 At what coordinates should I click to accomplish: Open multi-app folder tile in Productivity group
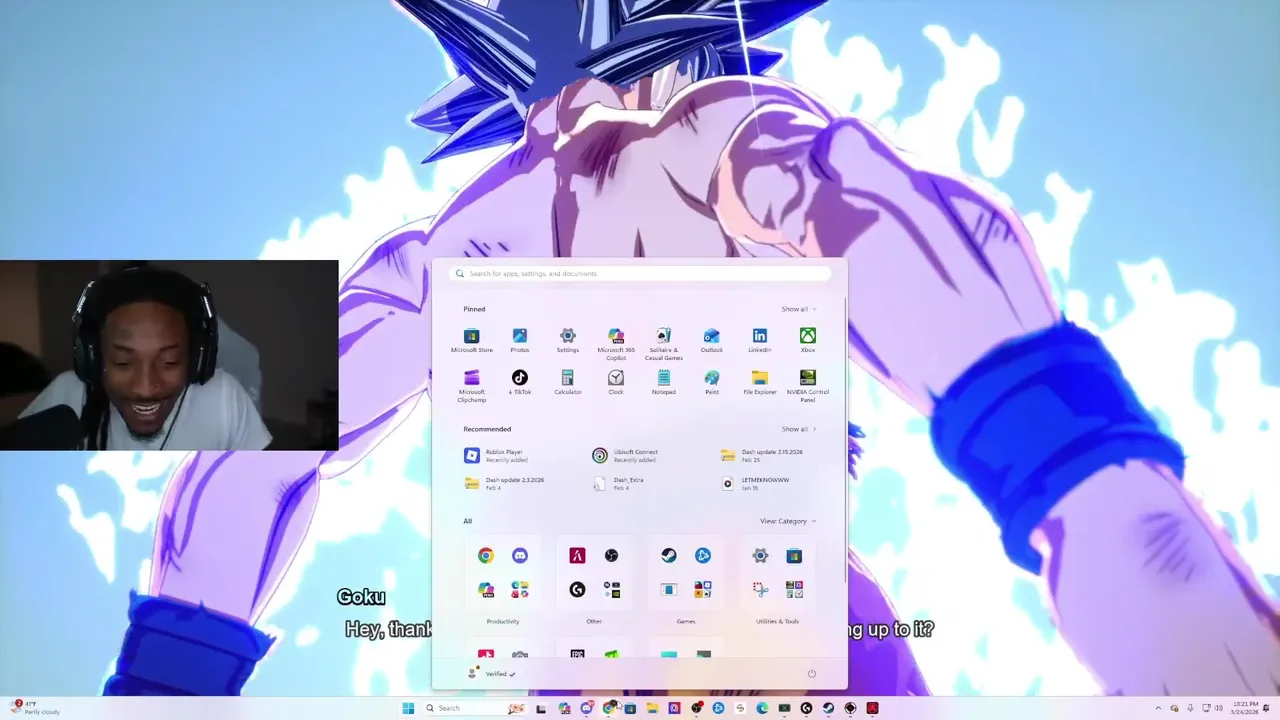520,589
